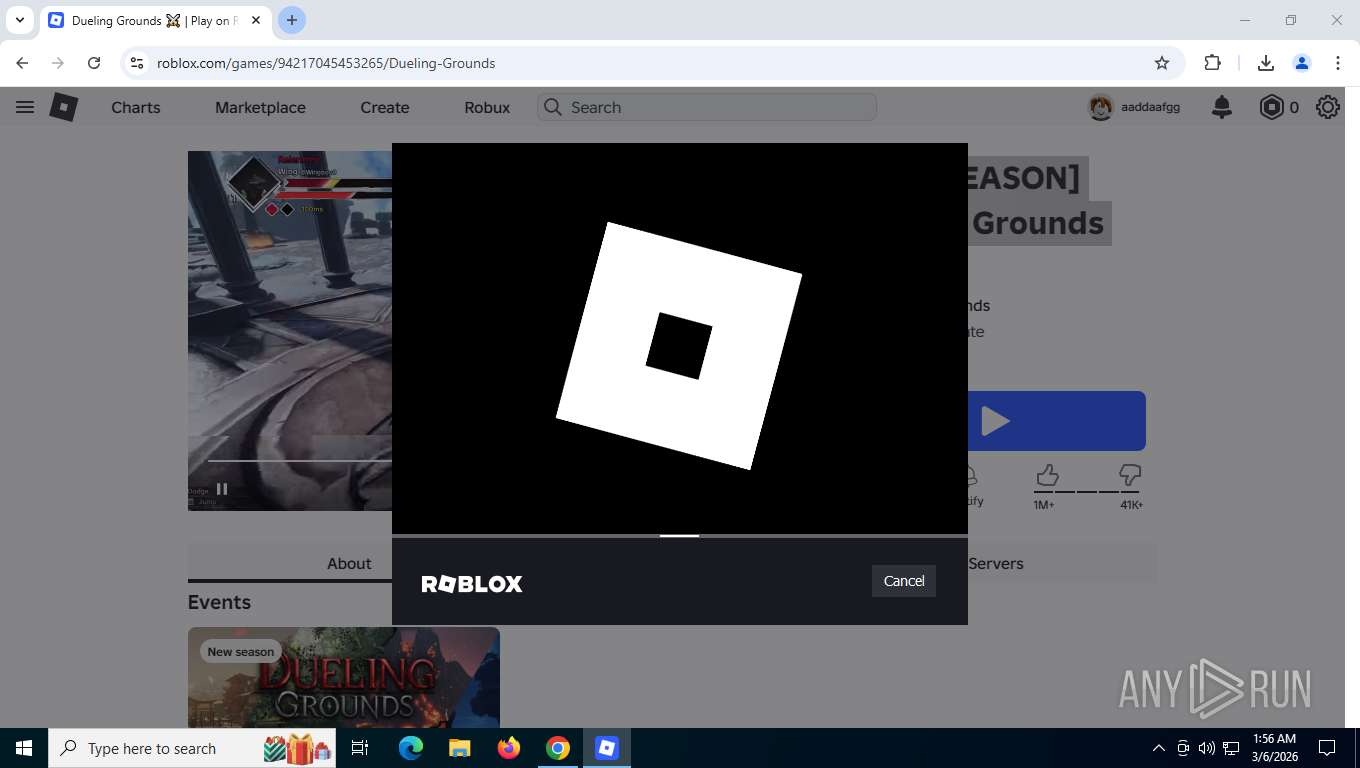Image resolution: width=1360 pixels, height=768 pixels.
Task: Bookmark this page with star icon
Action: tap(1162, 63)
